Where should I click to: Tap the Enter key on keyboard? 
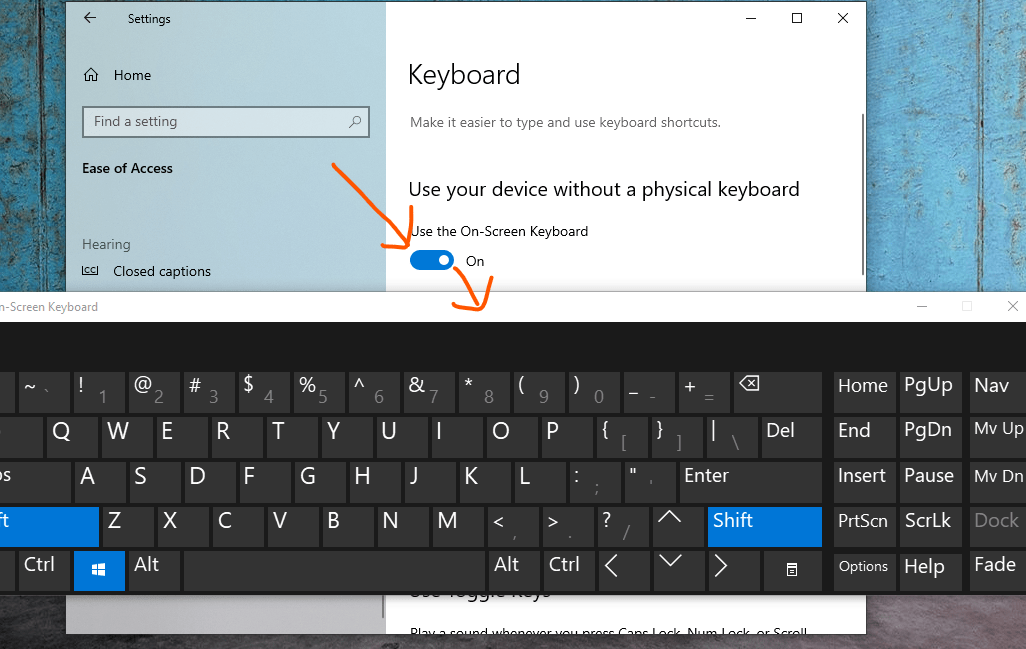point(751,482)
